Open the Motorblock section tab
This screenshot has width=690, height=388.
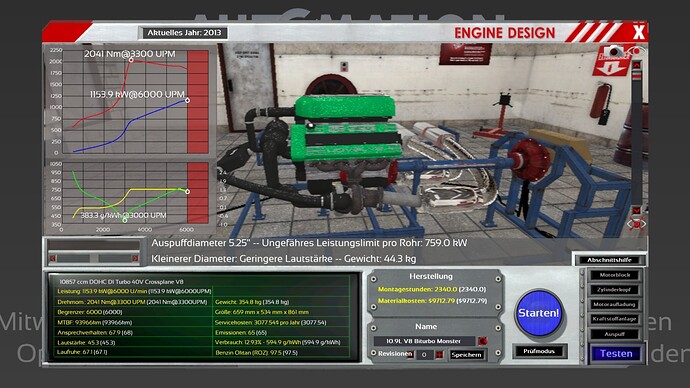615,275
